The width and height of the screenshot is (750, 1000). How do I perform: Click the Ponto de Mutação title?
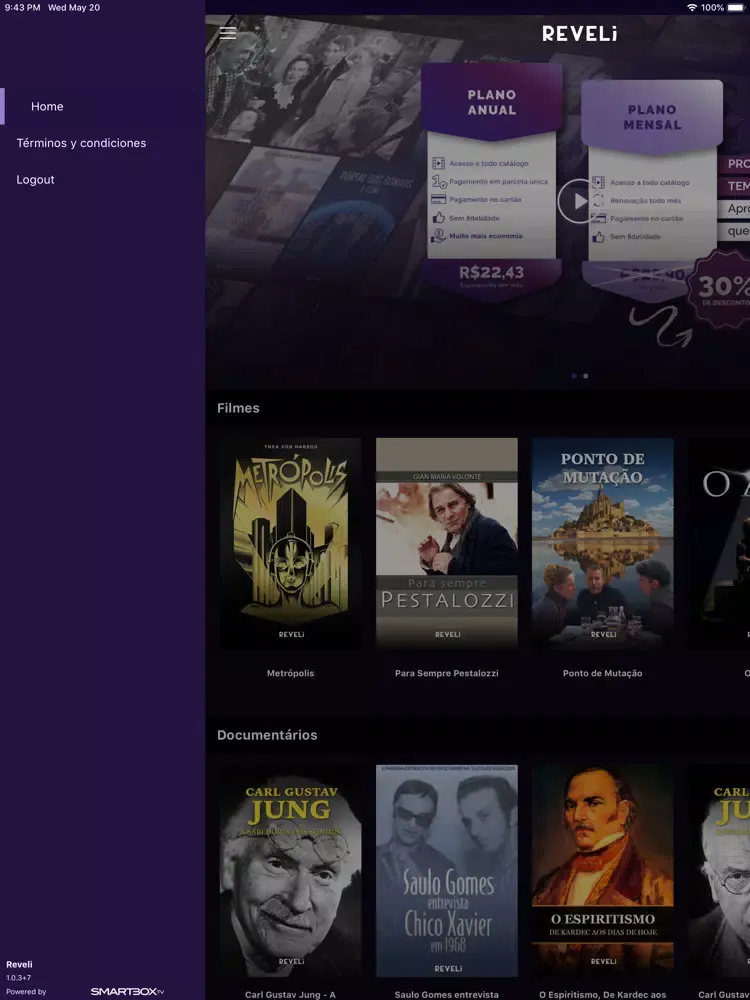click(603, 673)
